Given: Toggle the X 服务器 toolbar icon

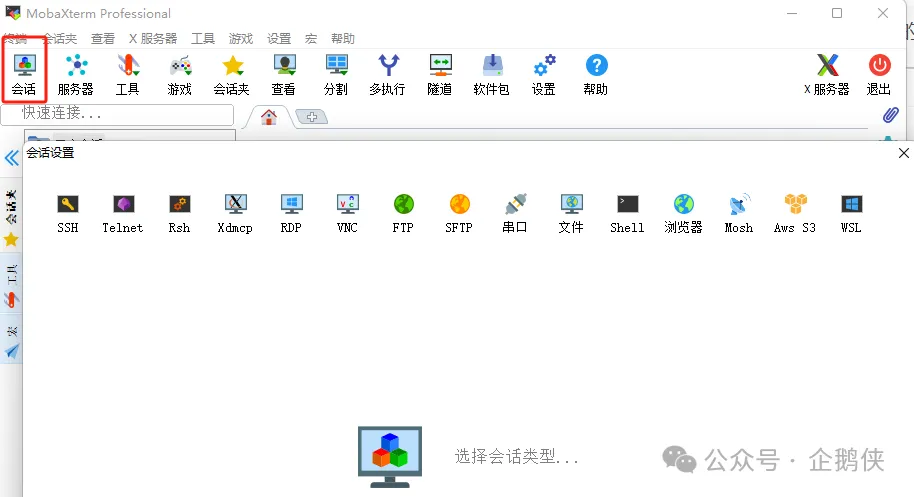Looking at the screenshot, I should (x=827, y=74).
